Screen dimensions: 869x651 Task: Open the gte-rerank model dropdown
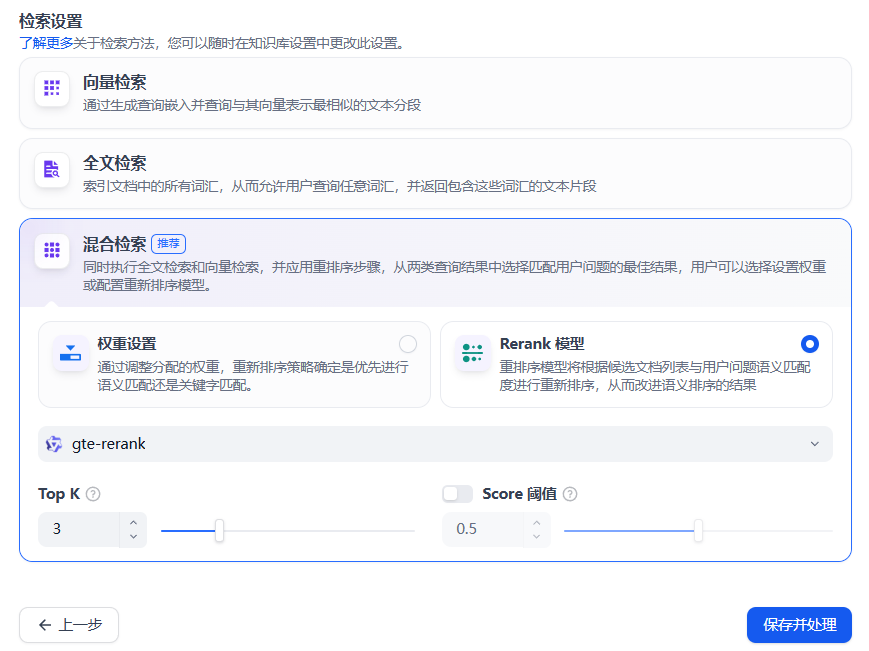tap(435, 444)
